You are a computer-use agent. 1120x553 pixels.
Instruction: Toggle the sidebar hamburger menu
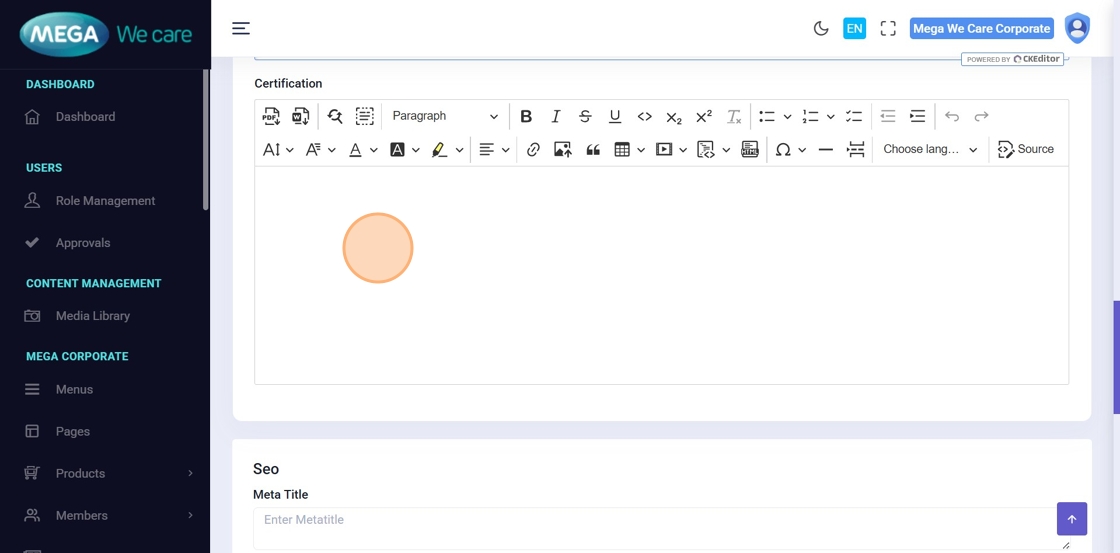pos(241,28)
